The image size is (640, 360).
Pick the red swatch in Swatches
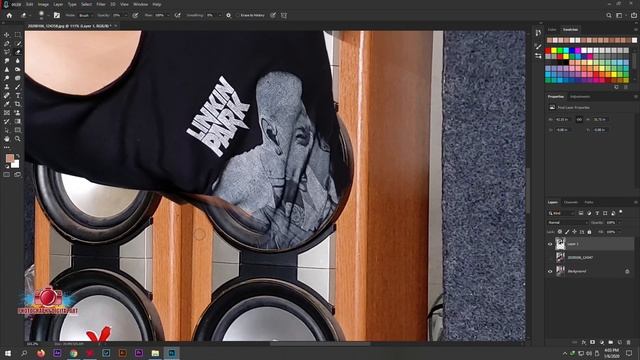pos(548,51)
